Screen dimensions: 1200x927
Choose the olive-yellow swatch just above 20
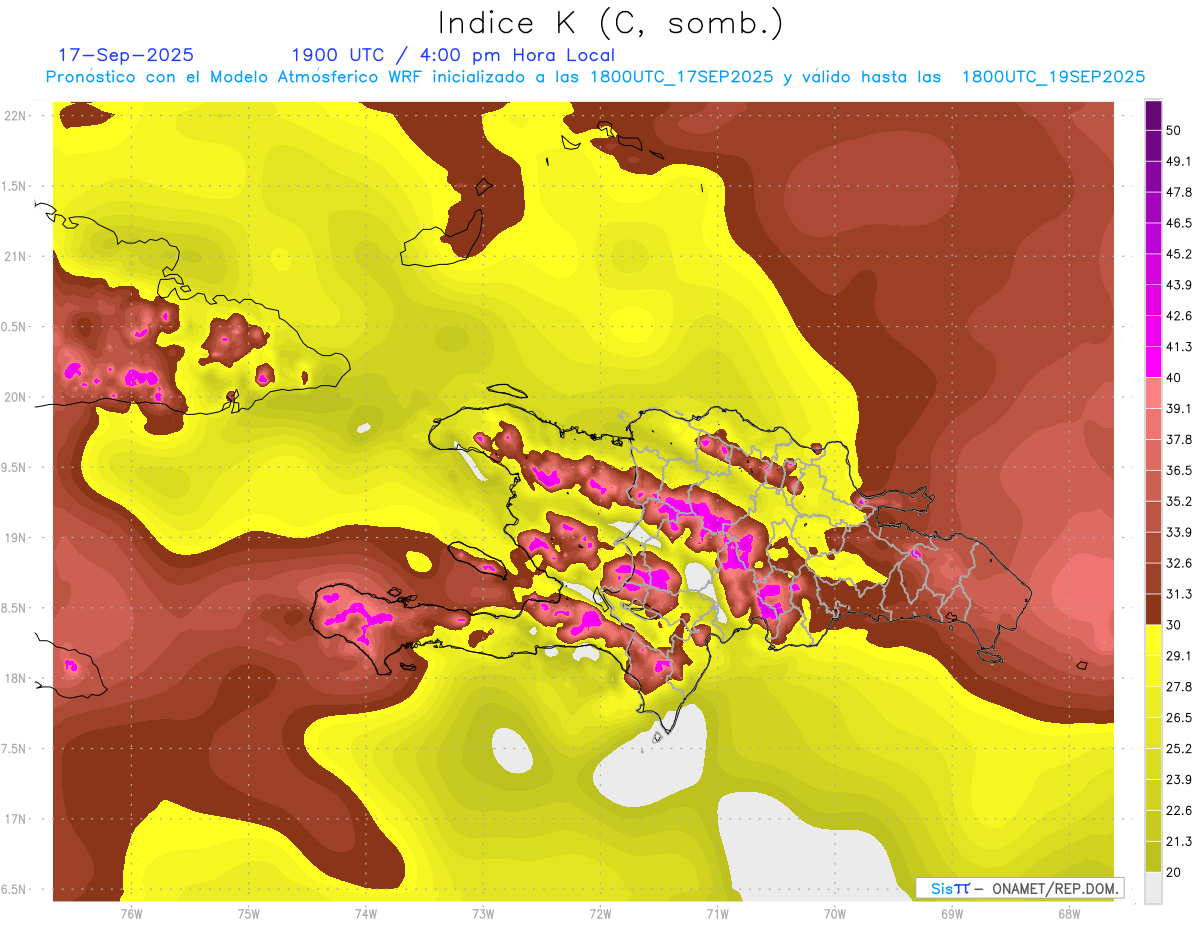coord(1153,856)
